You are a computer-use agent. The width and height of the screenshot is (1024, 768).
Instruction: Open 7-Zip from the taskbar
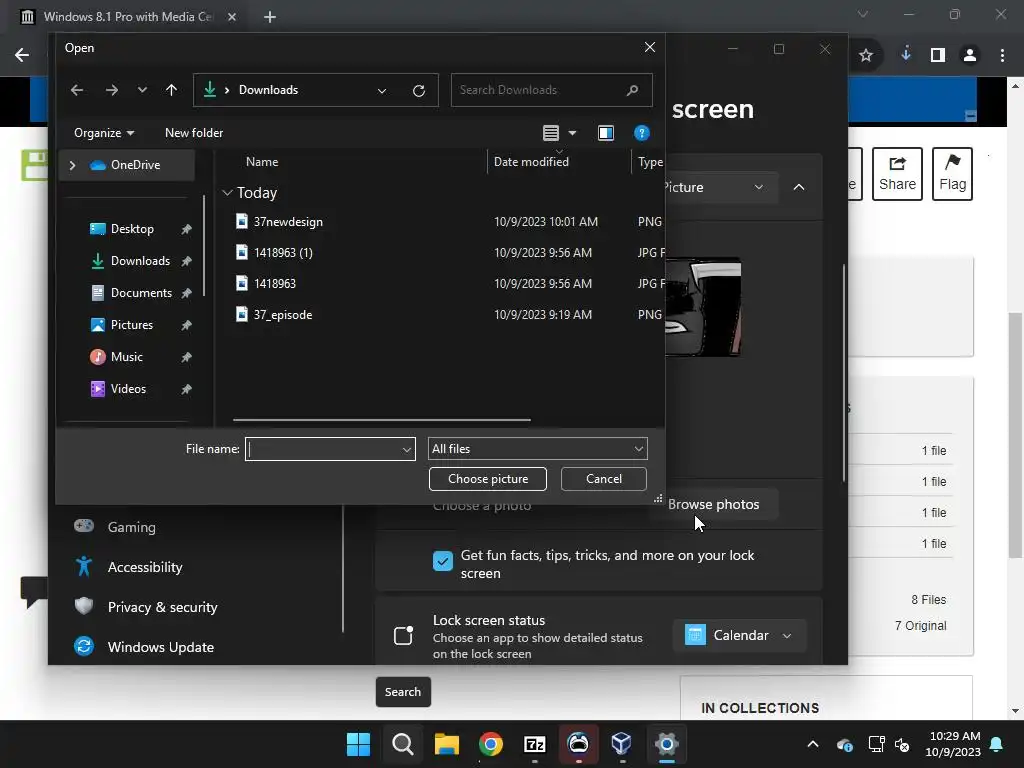click(x=535, y=744)
